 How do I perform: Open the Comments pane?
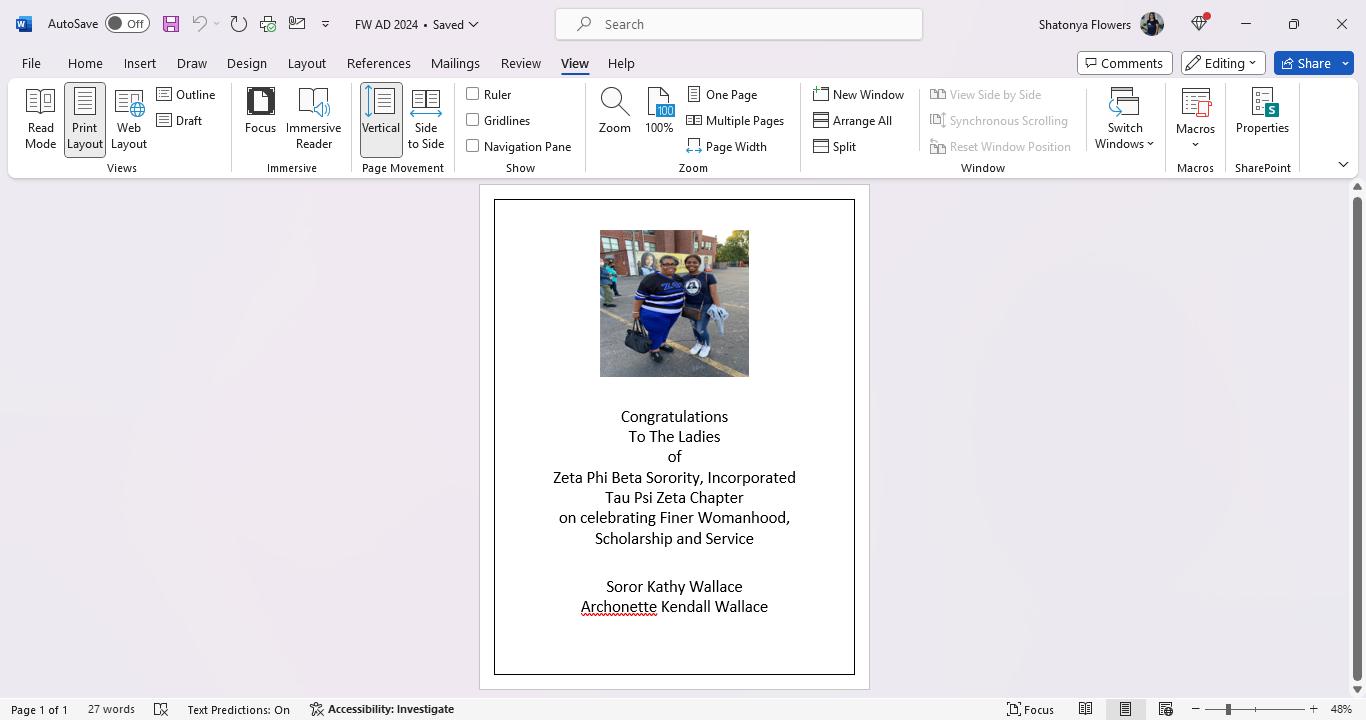pyautogui.click(x=1124, y=63)
